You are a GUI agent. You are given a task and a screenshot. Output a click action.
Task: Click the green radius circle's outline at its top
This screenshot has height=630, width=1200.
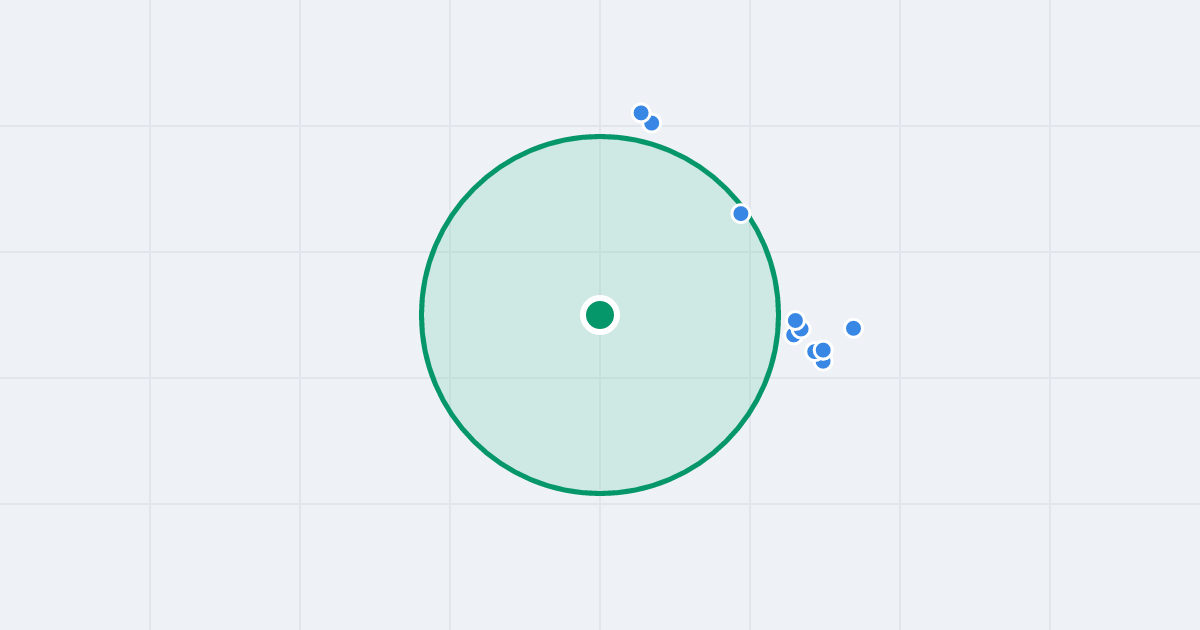(600, 136)
